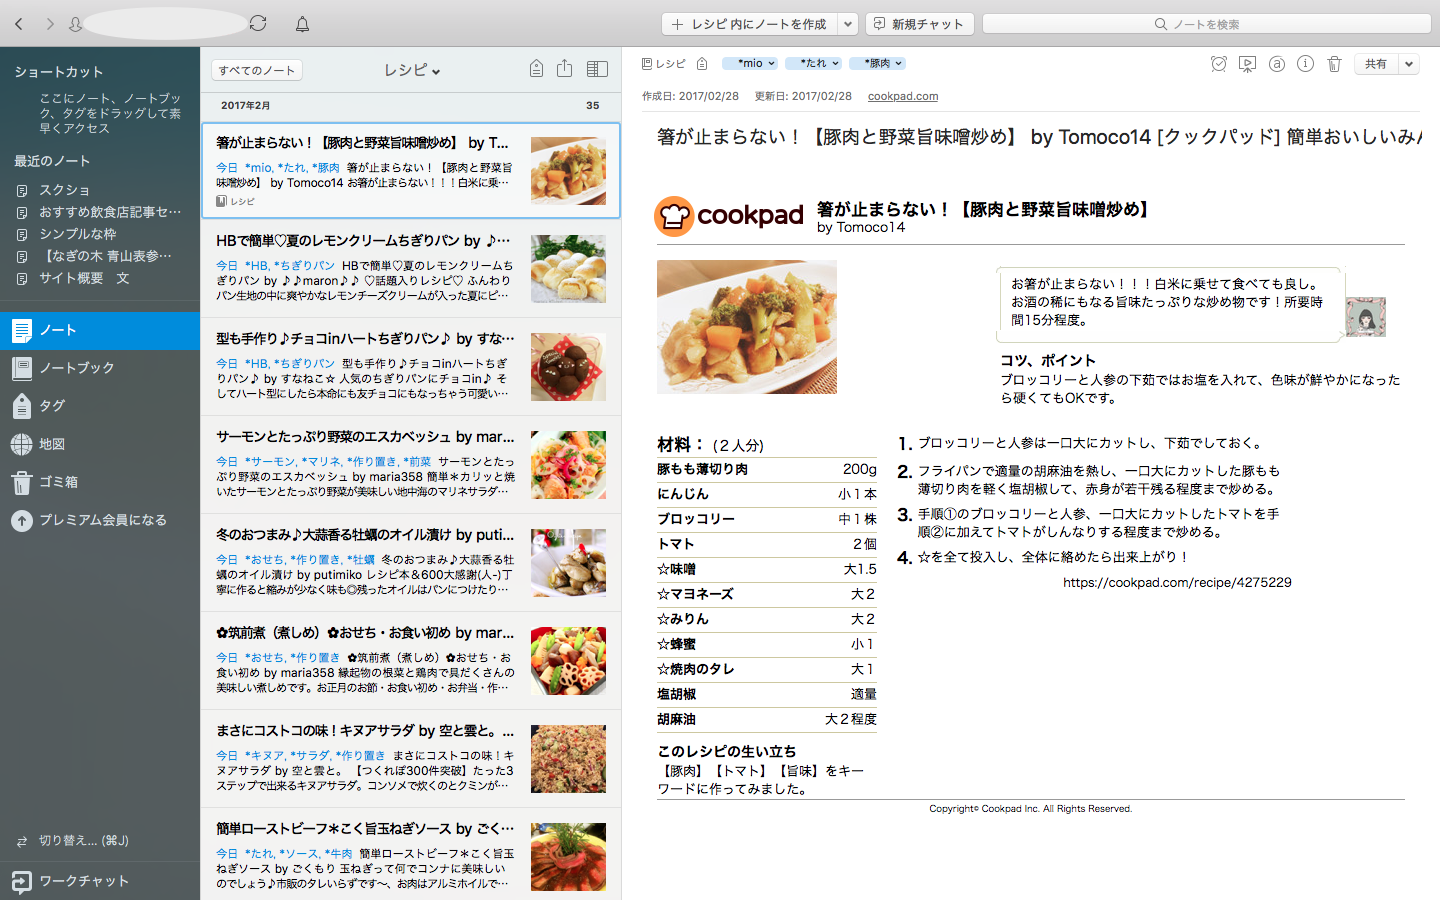Click the main recipe photo in note

pyautogui.click(x=747, y=327)
